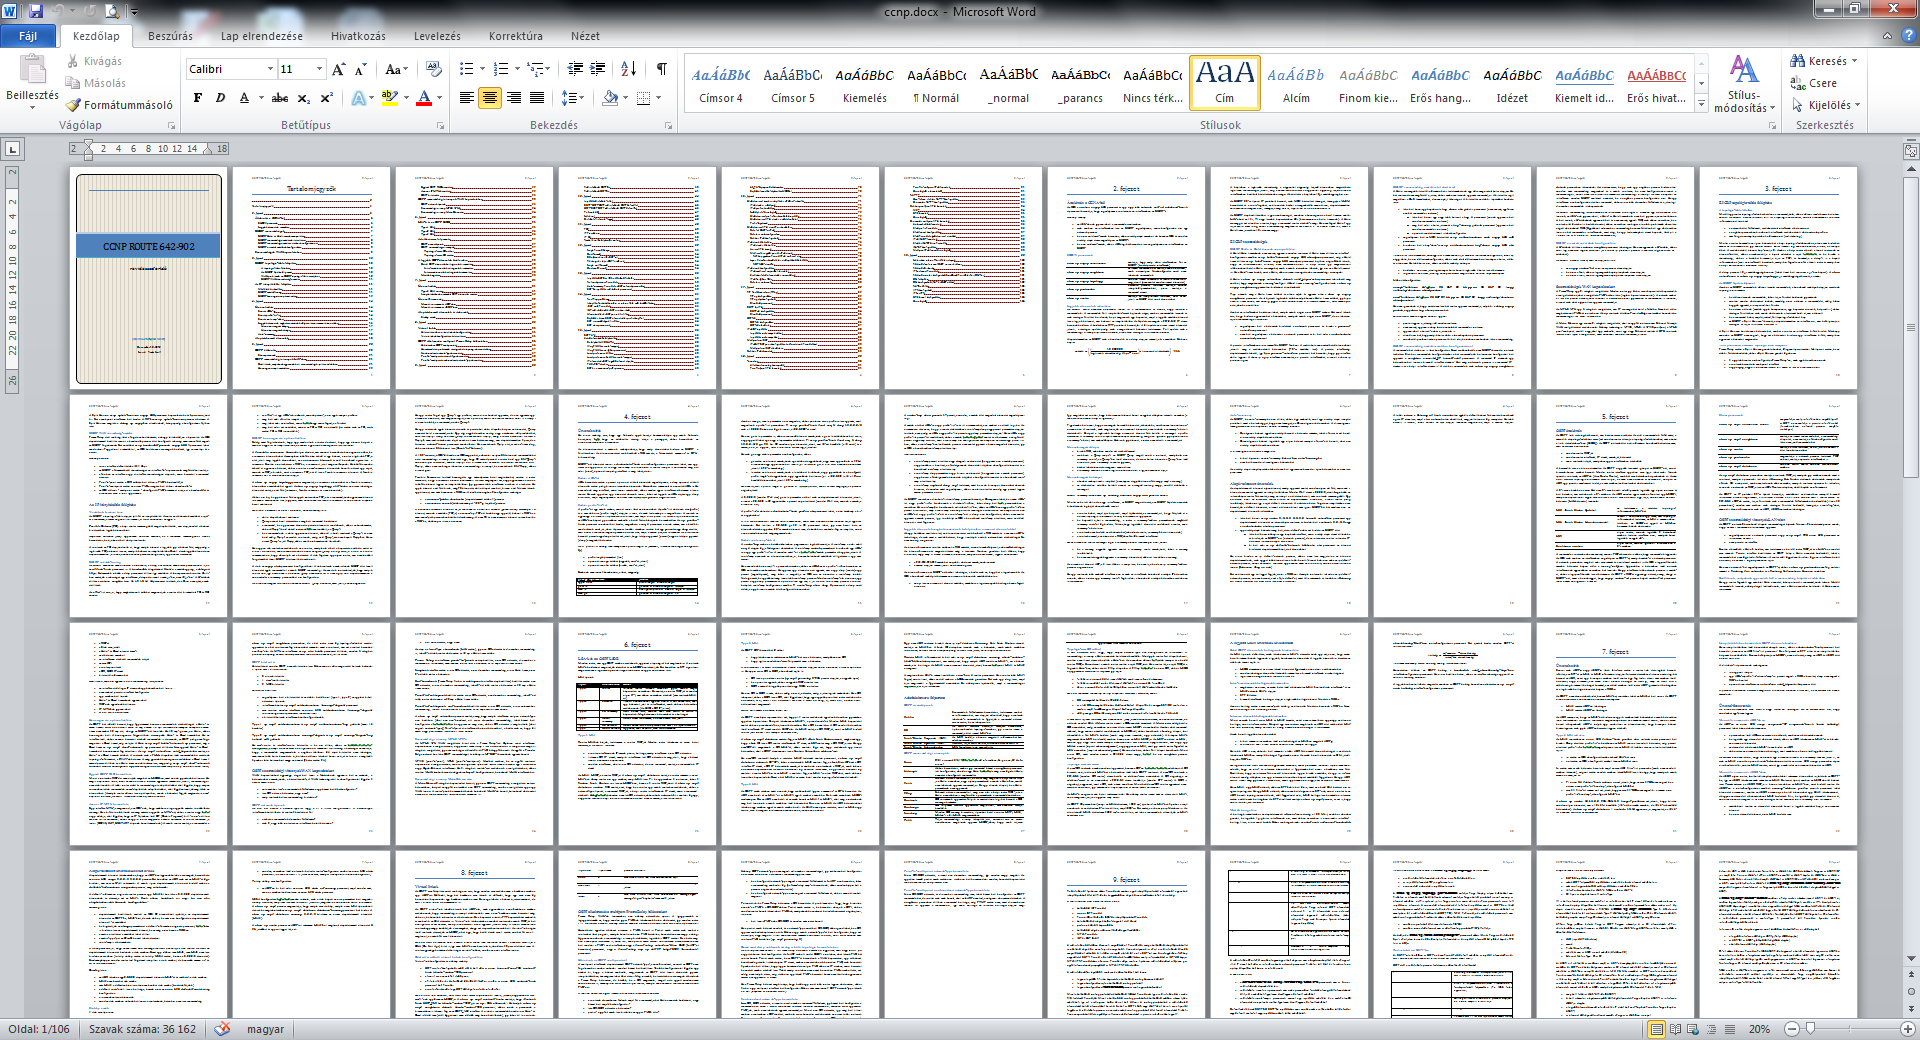
Task: Click the Tartalomjegyzék page thumbnail
Action: (311, 278)
